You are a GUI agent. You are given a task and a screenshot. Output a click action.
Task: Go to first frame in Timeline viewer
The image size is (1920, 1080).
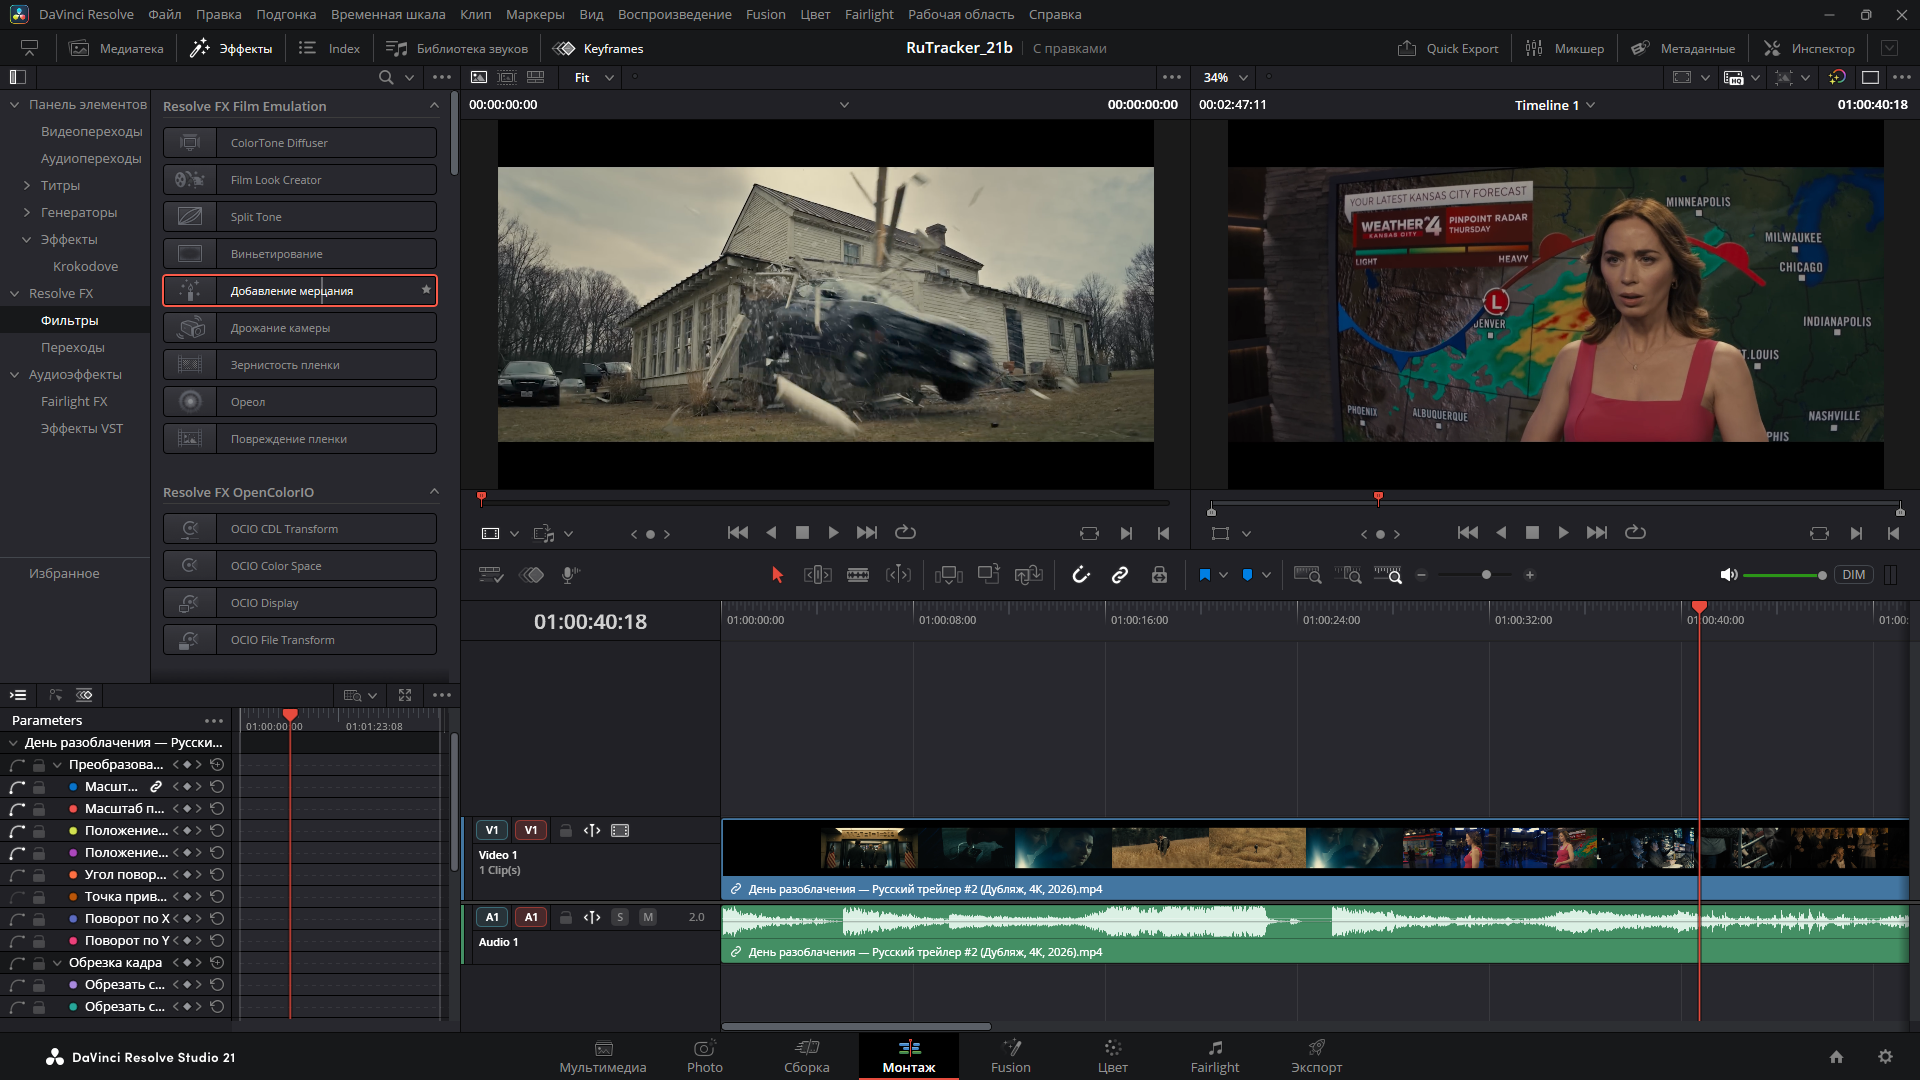point(1467,533)
